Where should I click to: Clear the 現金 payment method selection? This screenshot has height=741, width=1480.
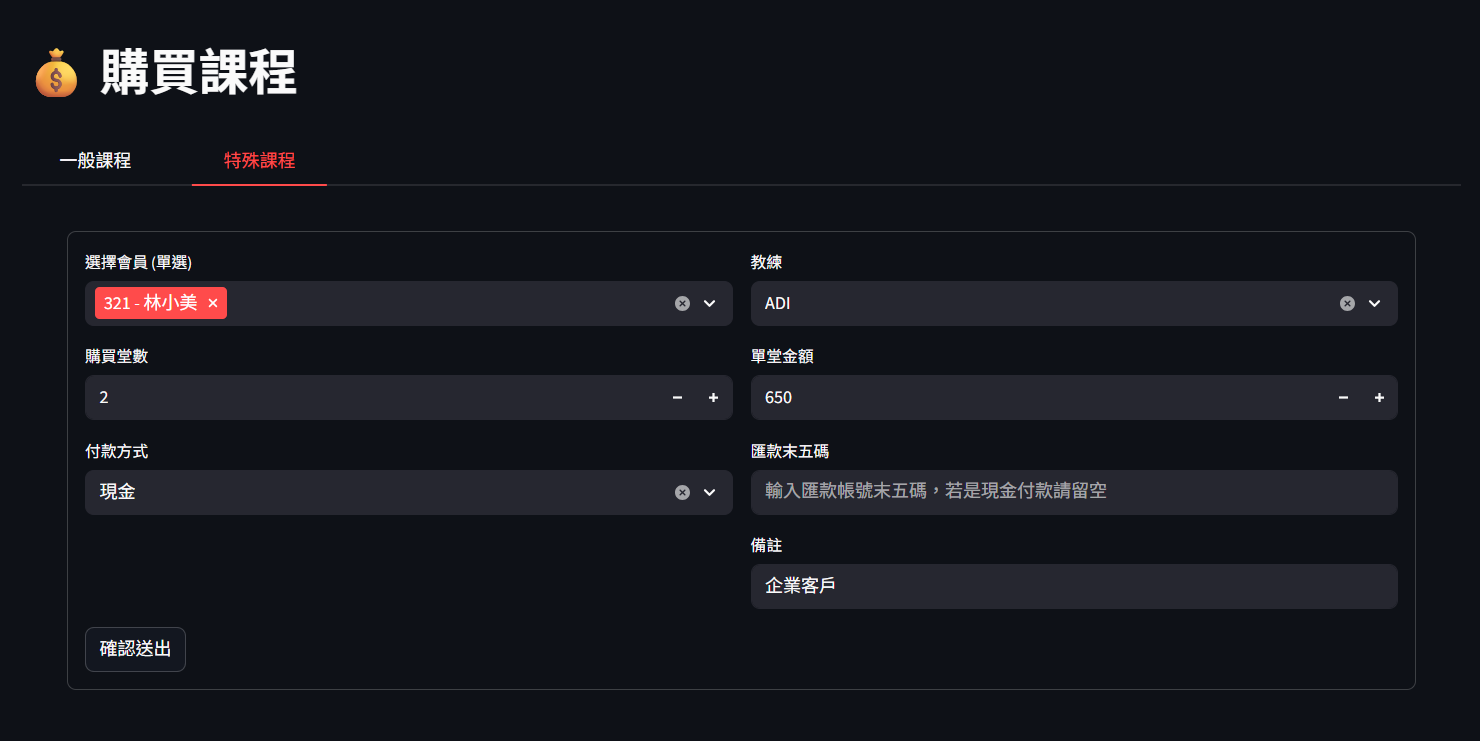[682, 492]
